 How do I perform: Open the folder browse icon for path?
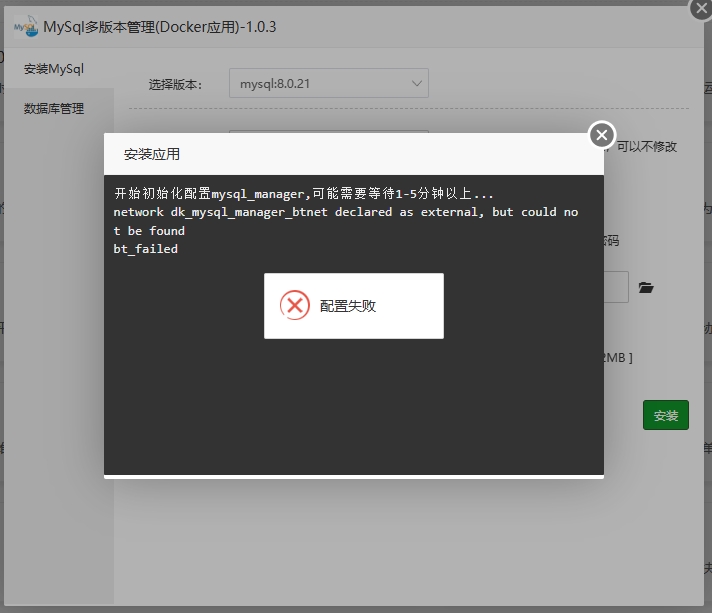pyautogui.click(x=646, y=287)
